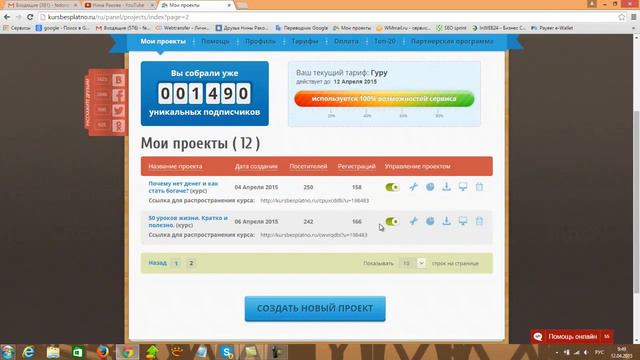
Task: Switch to the Gmail inbox browser tab
Action: coord(41,5)
